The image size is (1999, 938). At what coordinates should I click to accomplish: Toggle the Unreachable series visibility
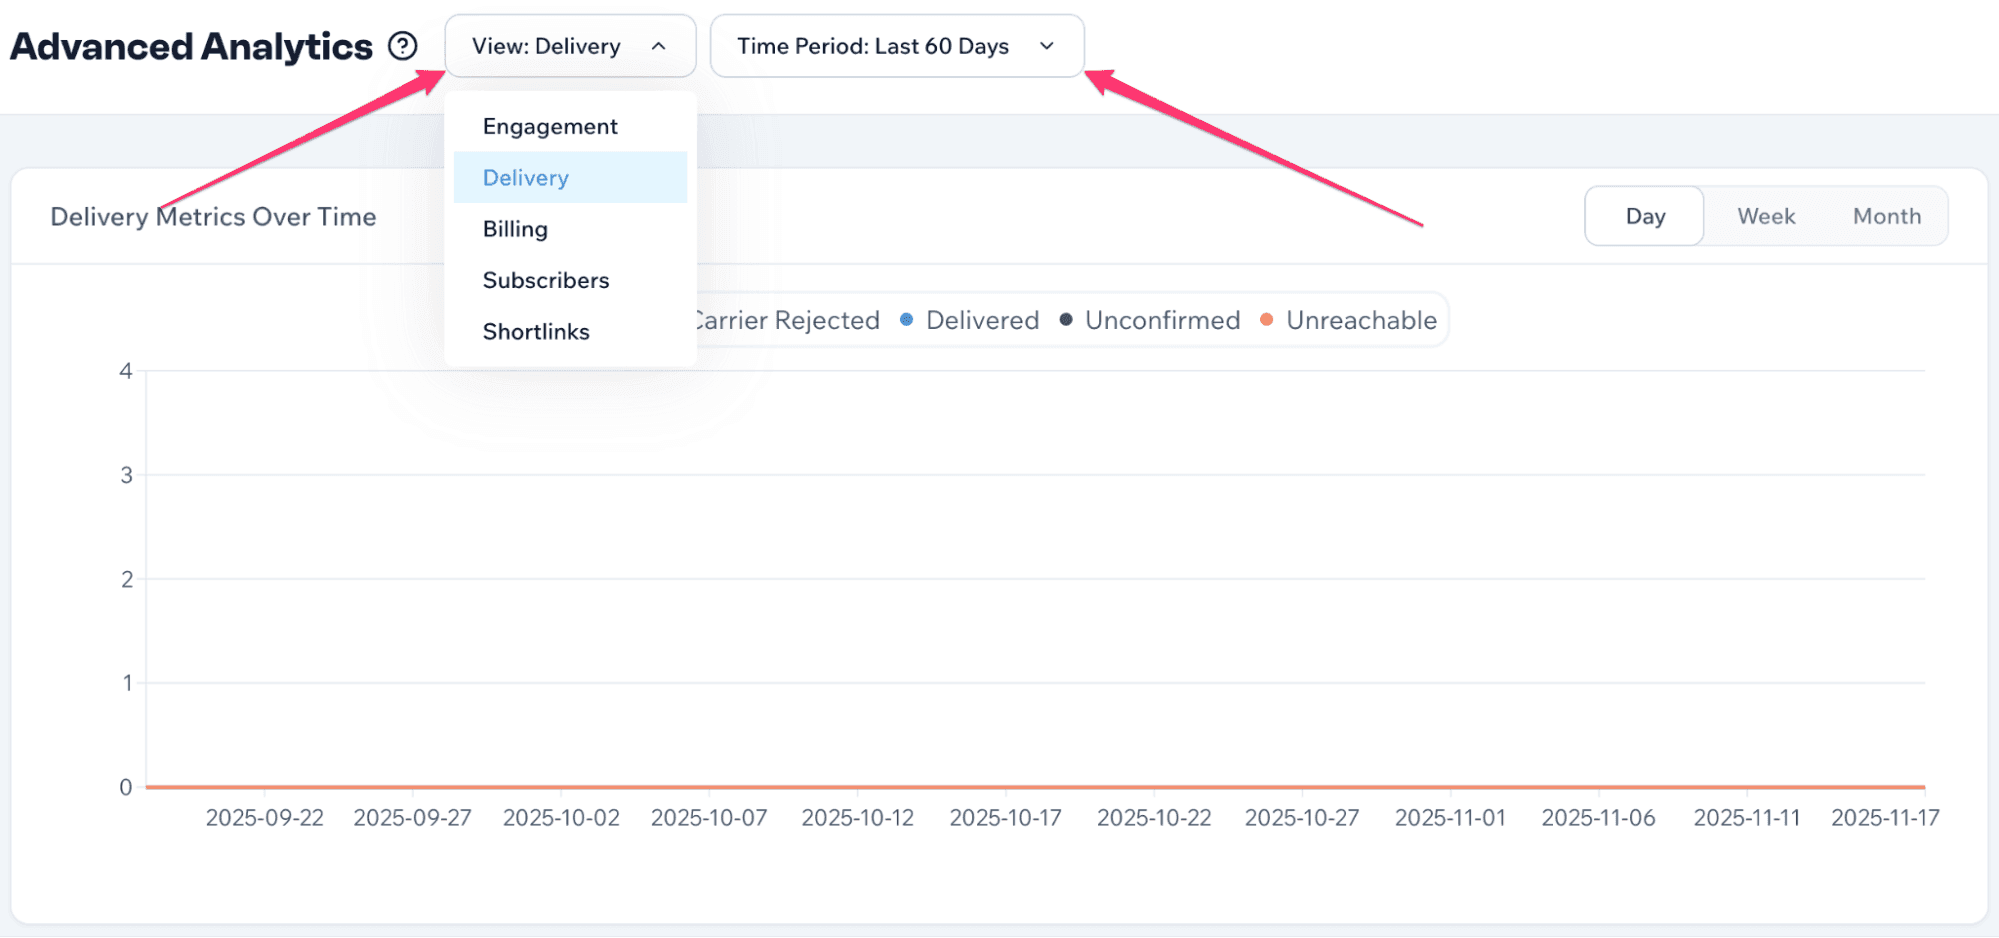point(1361,319)
